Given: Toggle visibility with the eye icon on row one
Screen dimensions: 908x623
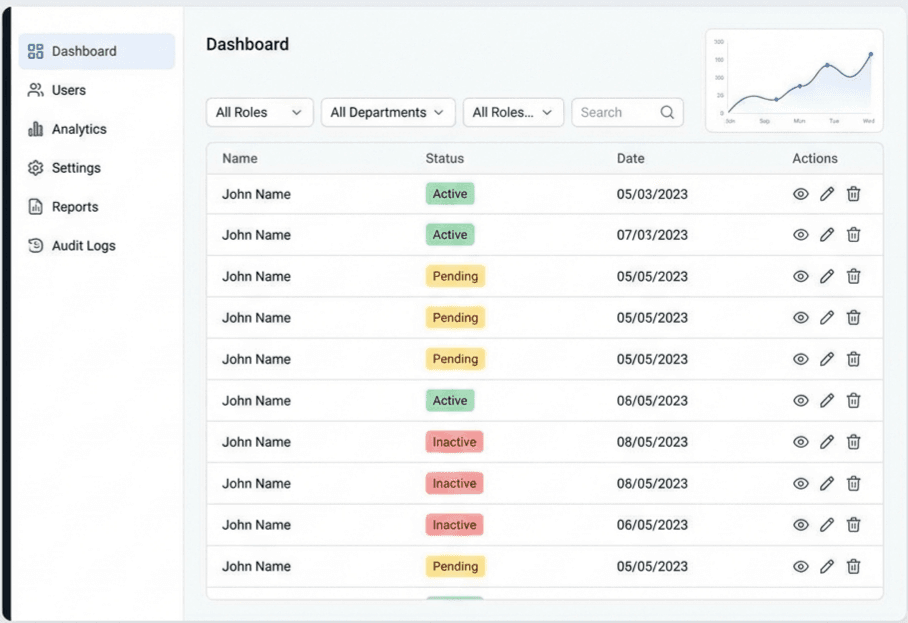Looking at the screenshot, I should (800, 193).
